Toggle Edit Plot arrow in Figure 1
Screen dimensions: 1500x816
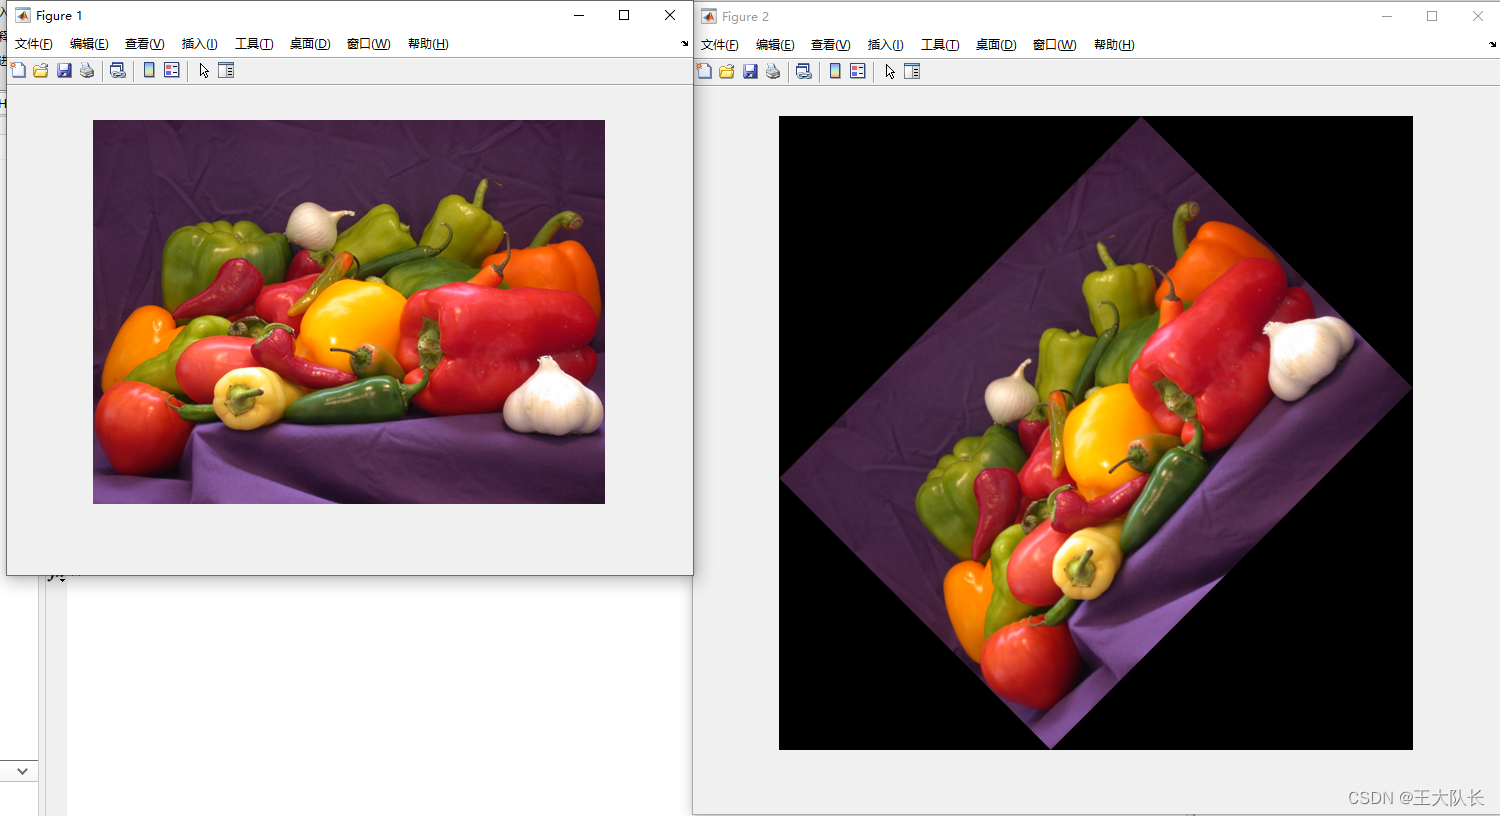click(204, 70)
